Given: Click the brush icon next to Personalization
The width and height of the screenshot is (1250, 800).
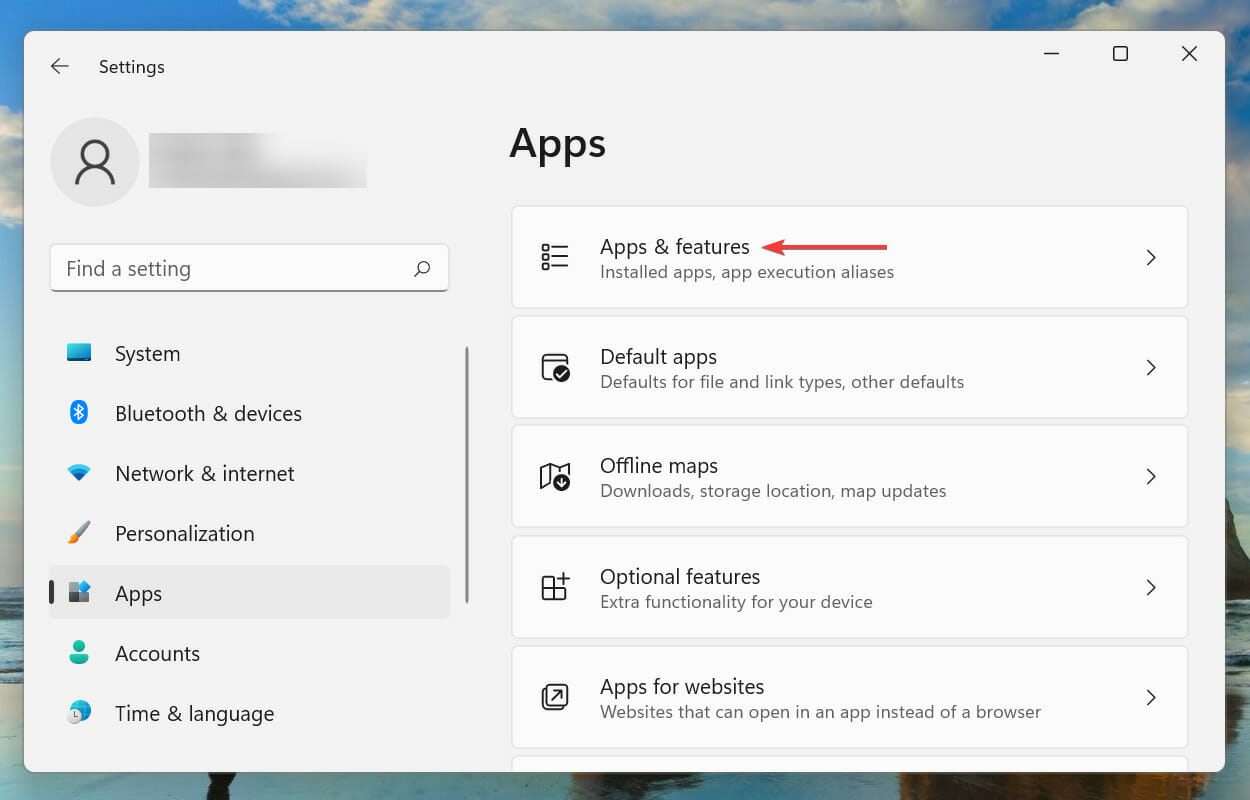Looking at the screenshot, I should [x=78, y=533].
